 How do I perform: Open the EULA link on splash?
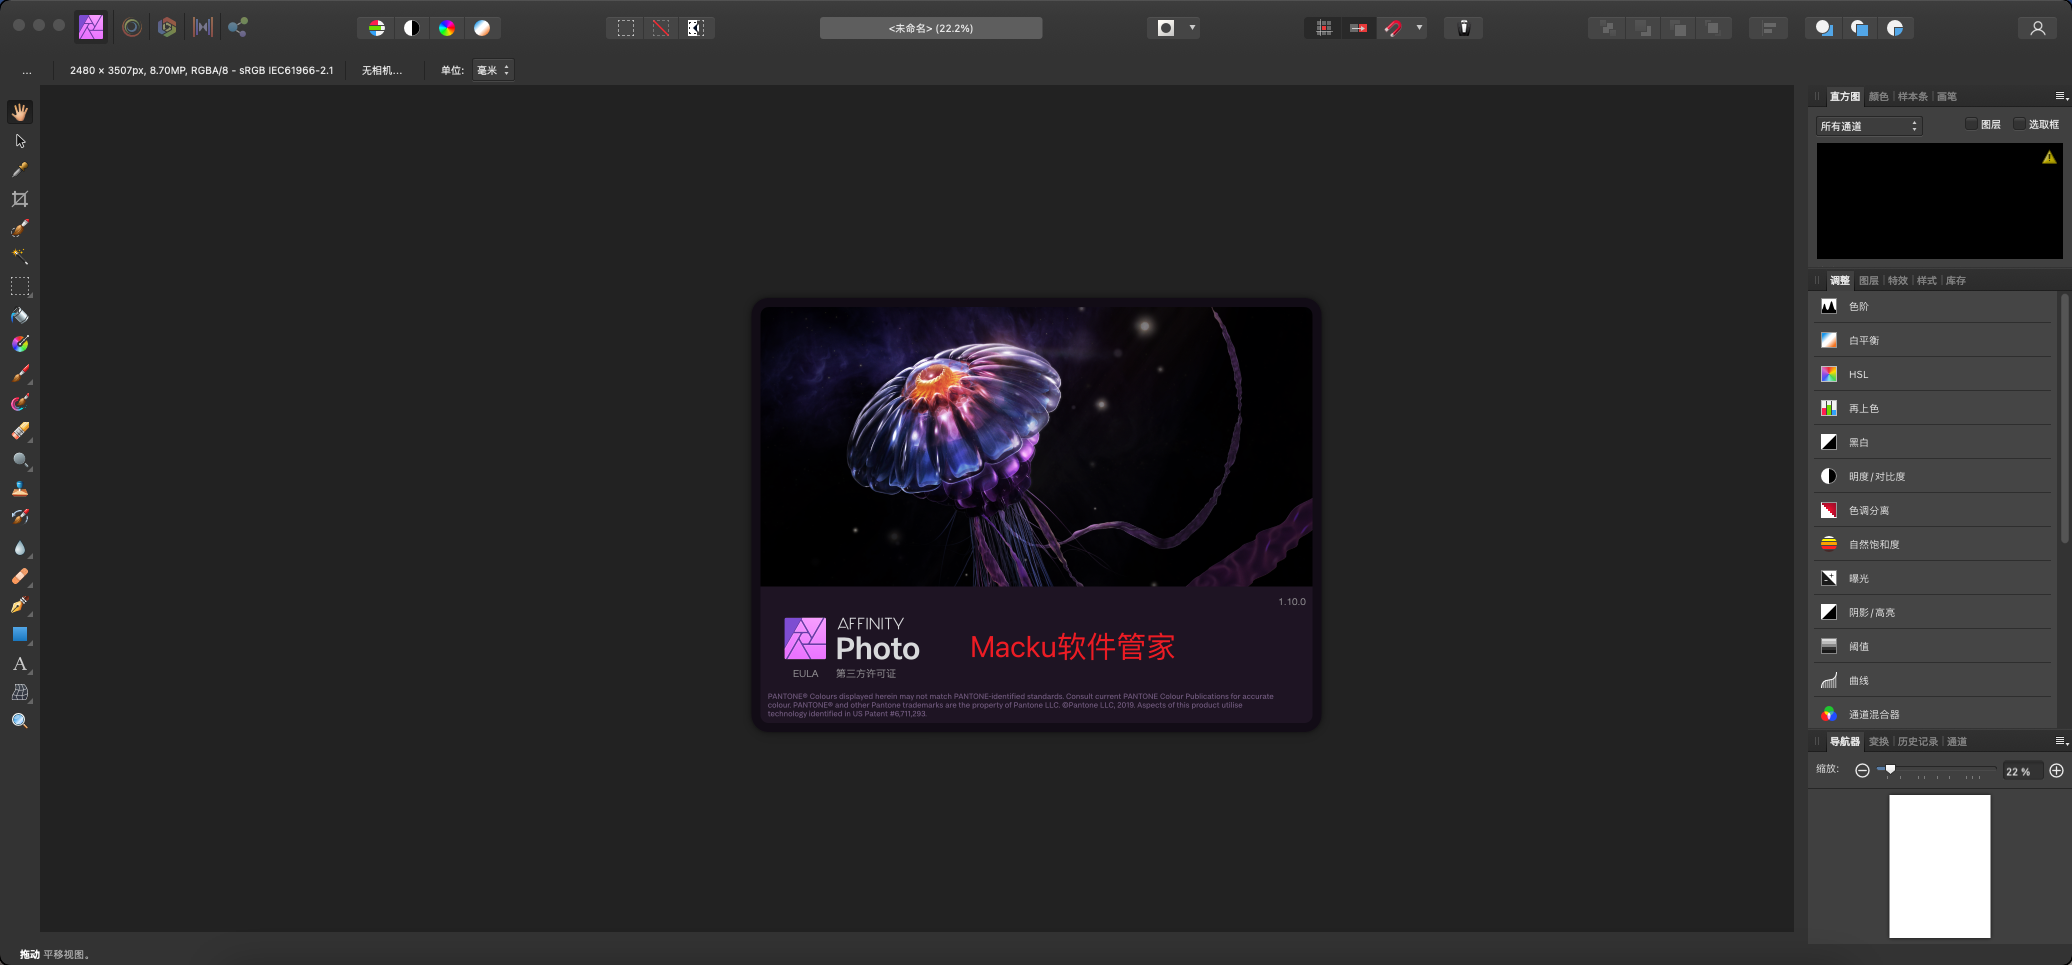(x=805, y=673)
